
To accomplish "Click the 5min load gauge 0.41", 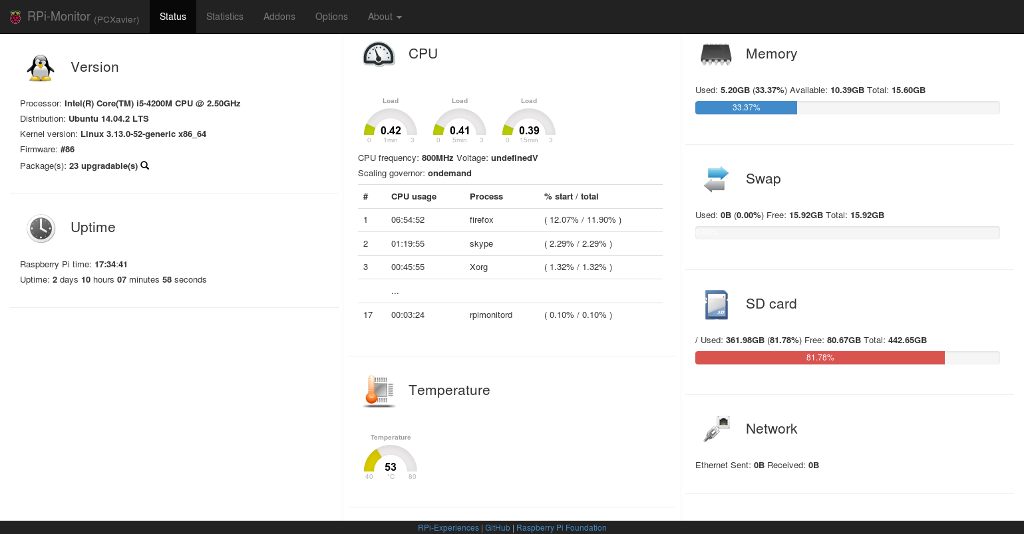I will click(460, 121).
